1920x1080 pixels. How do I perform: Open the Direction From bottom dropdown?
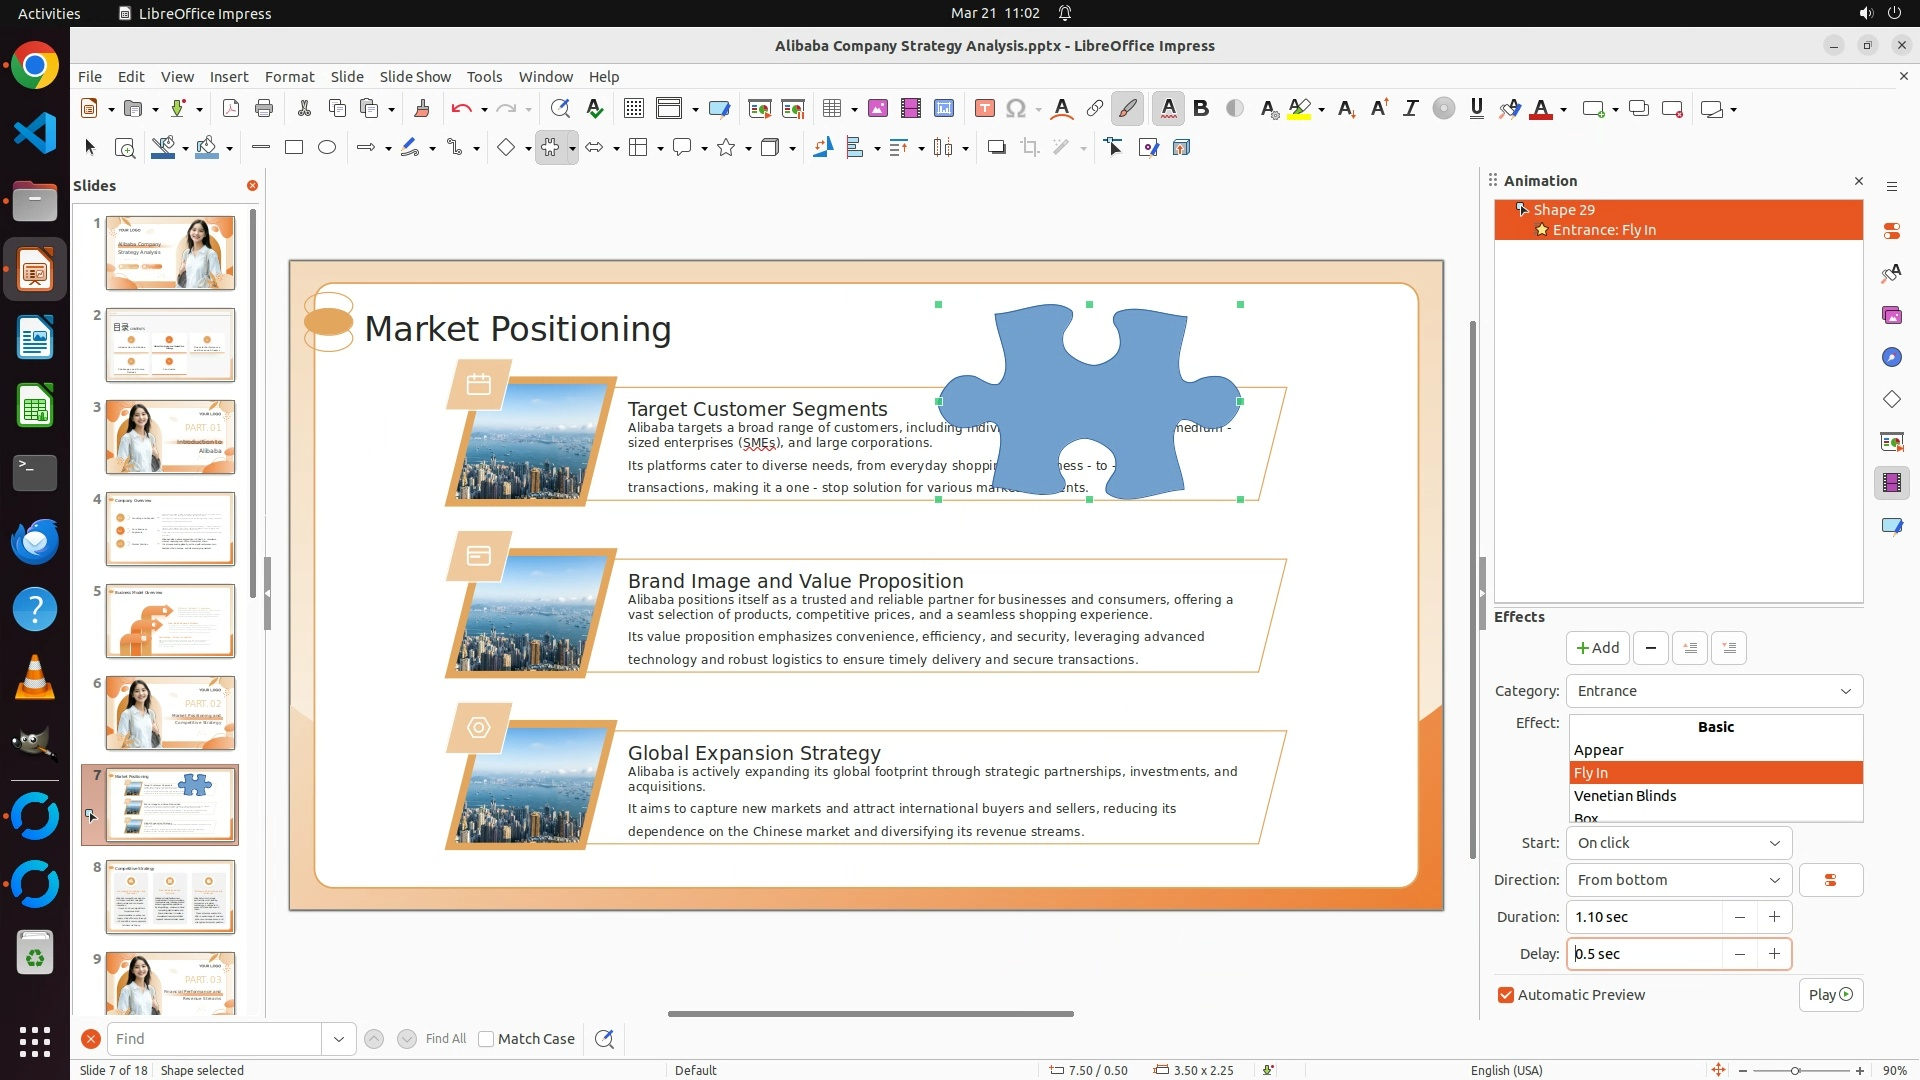(x=1678, y=880)
